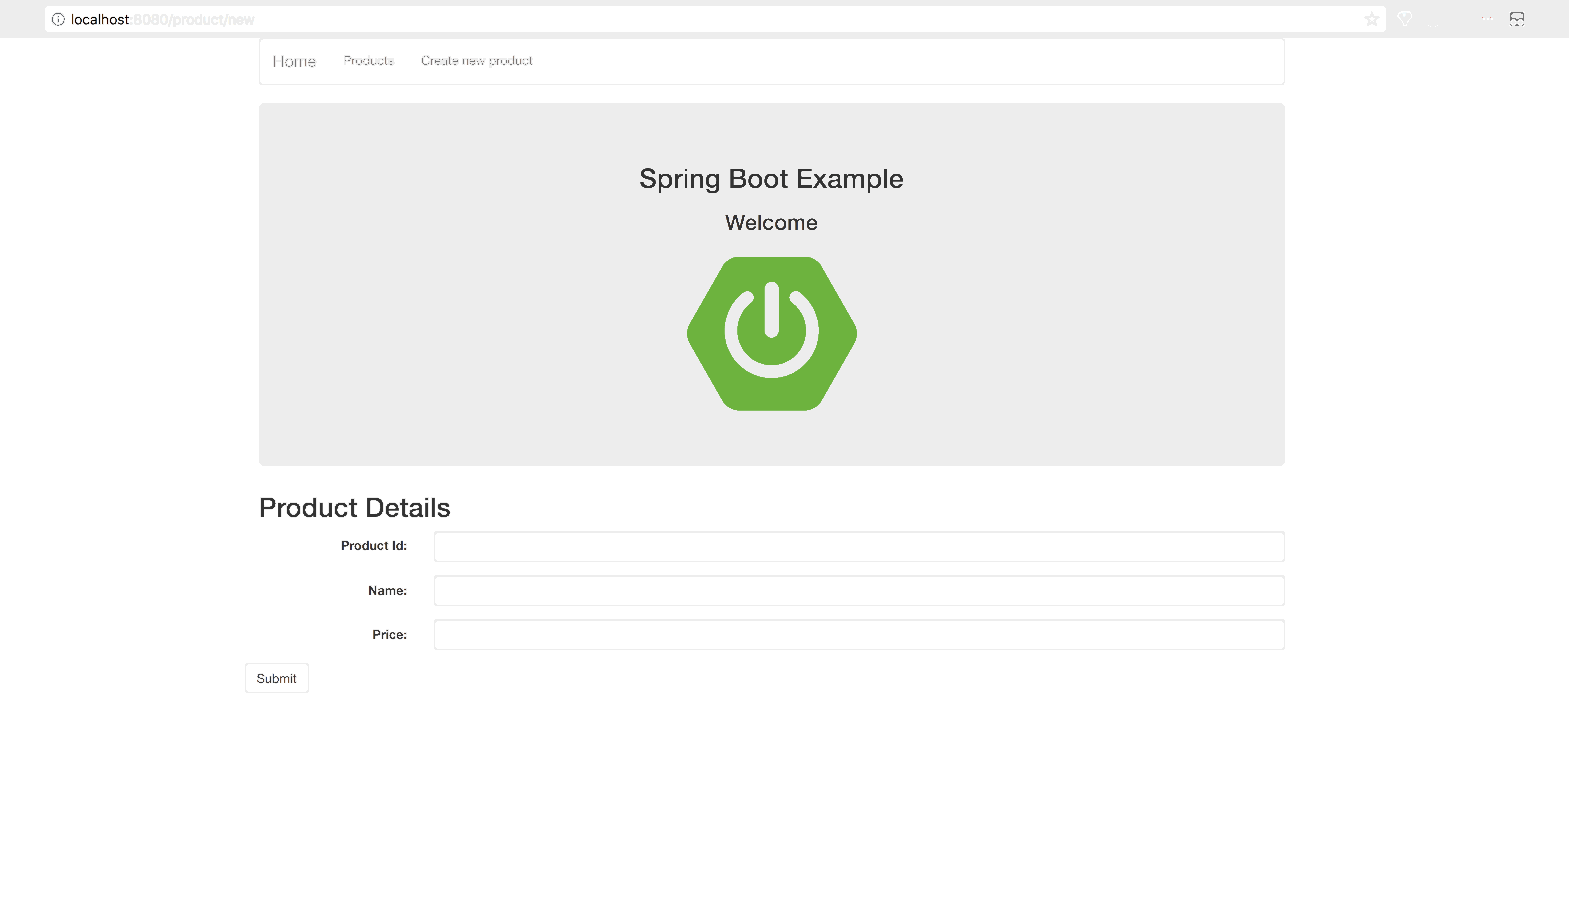Click the green Spring Boot power logo
1569x917 pixels.
(772, 334)
